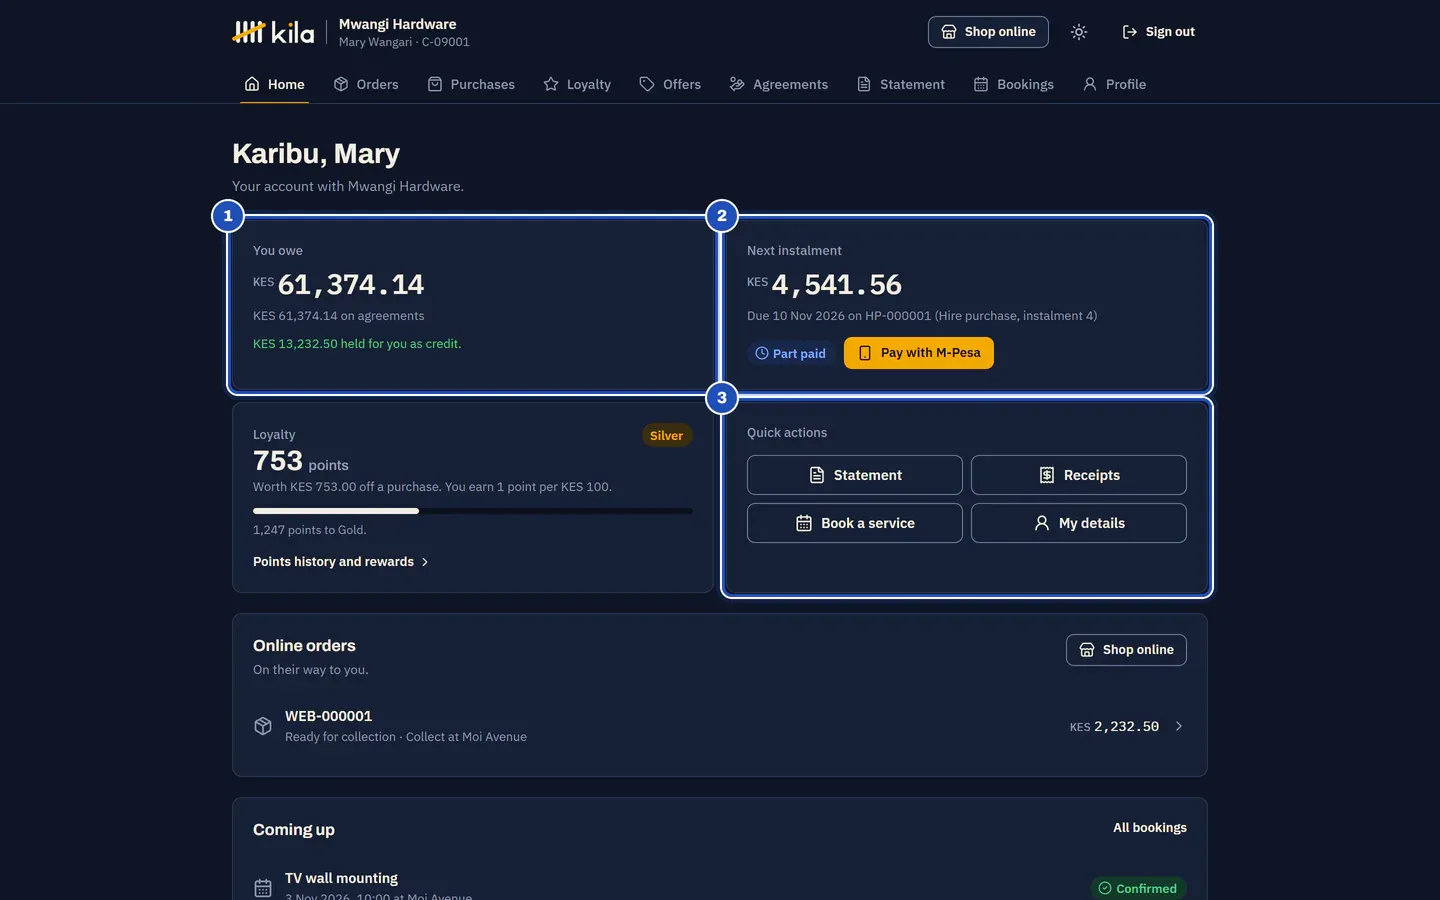Open the Agreements tab
Image resolution: width=1440 pixels, height=900 pixels.
point(779,84)
